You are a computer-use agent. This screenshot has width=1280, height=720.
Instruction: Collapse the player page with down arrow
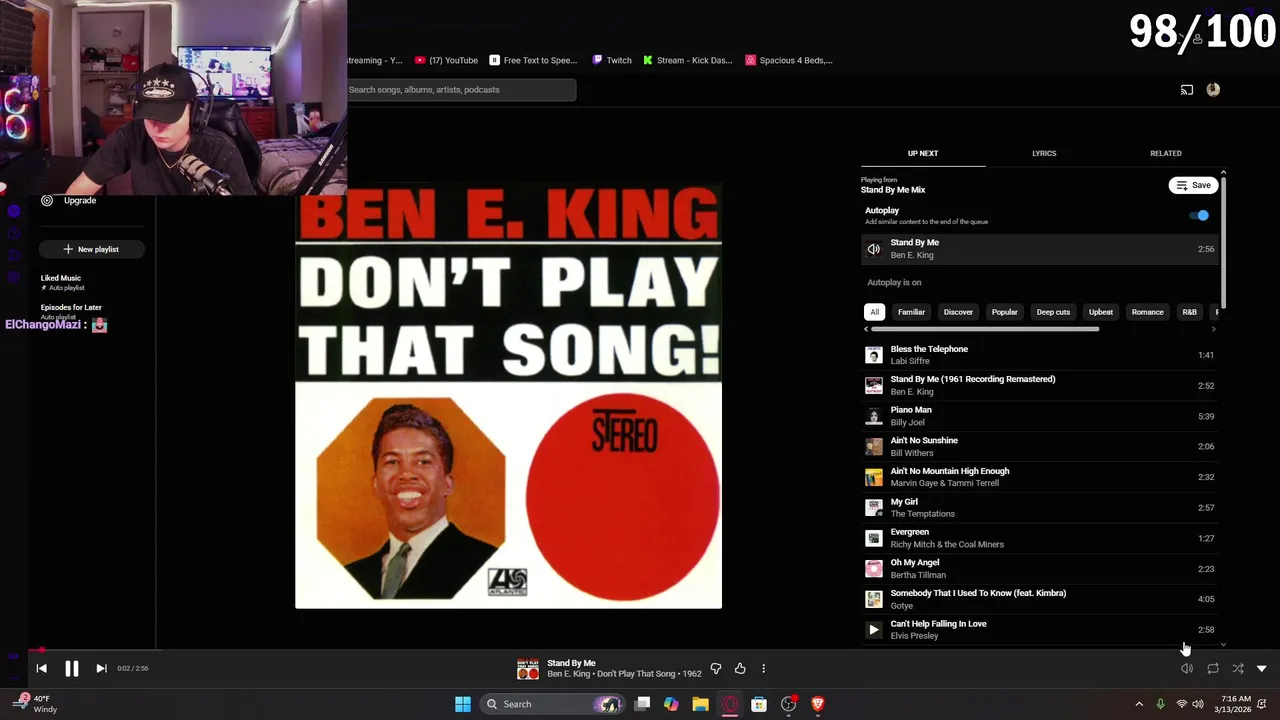pyautogui.click(x=1262, y=668)
